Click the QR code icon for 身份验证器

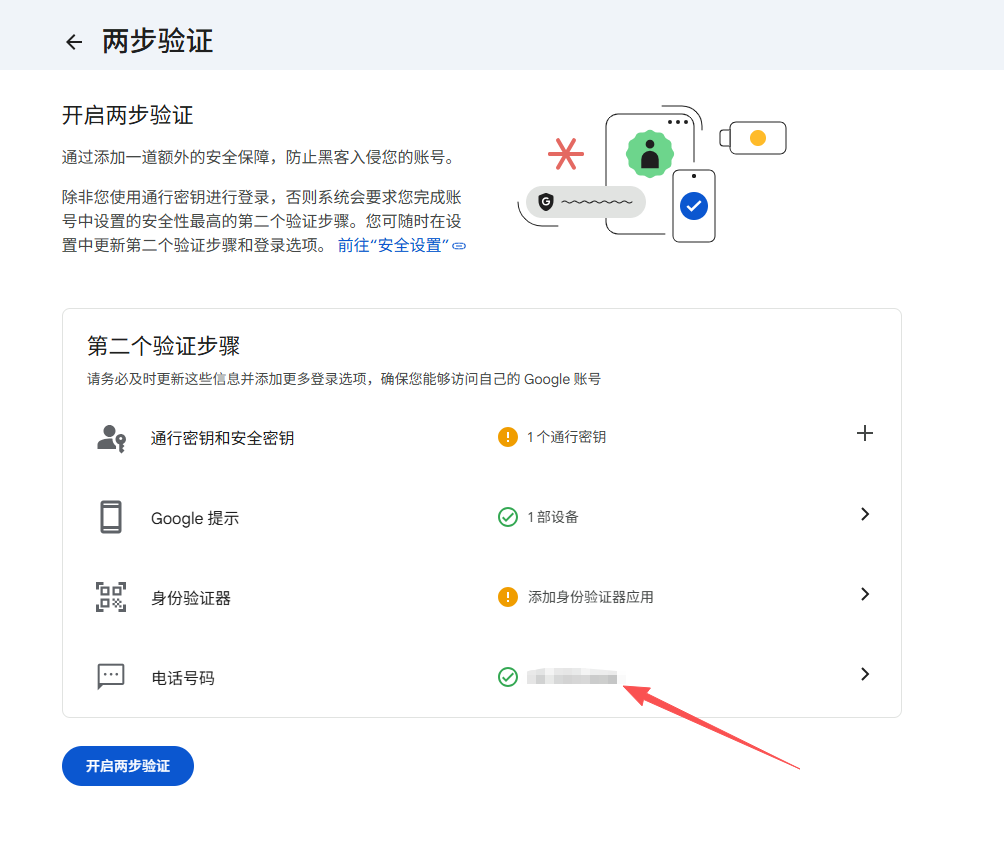[x=111, y=597]
